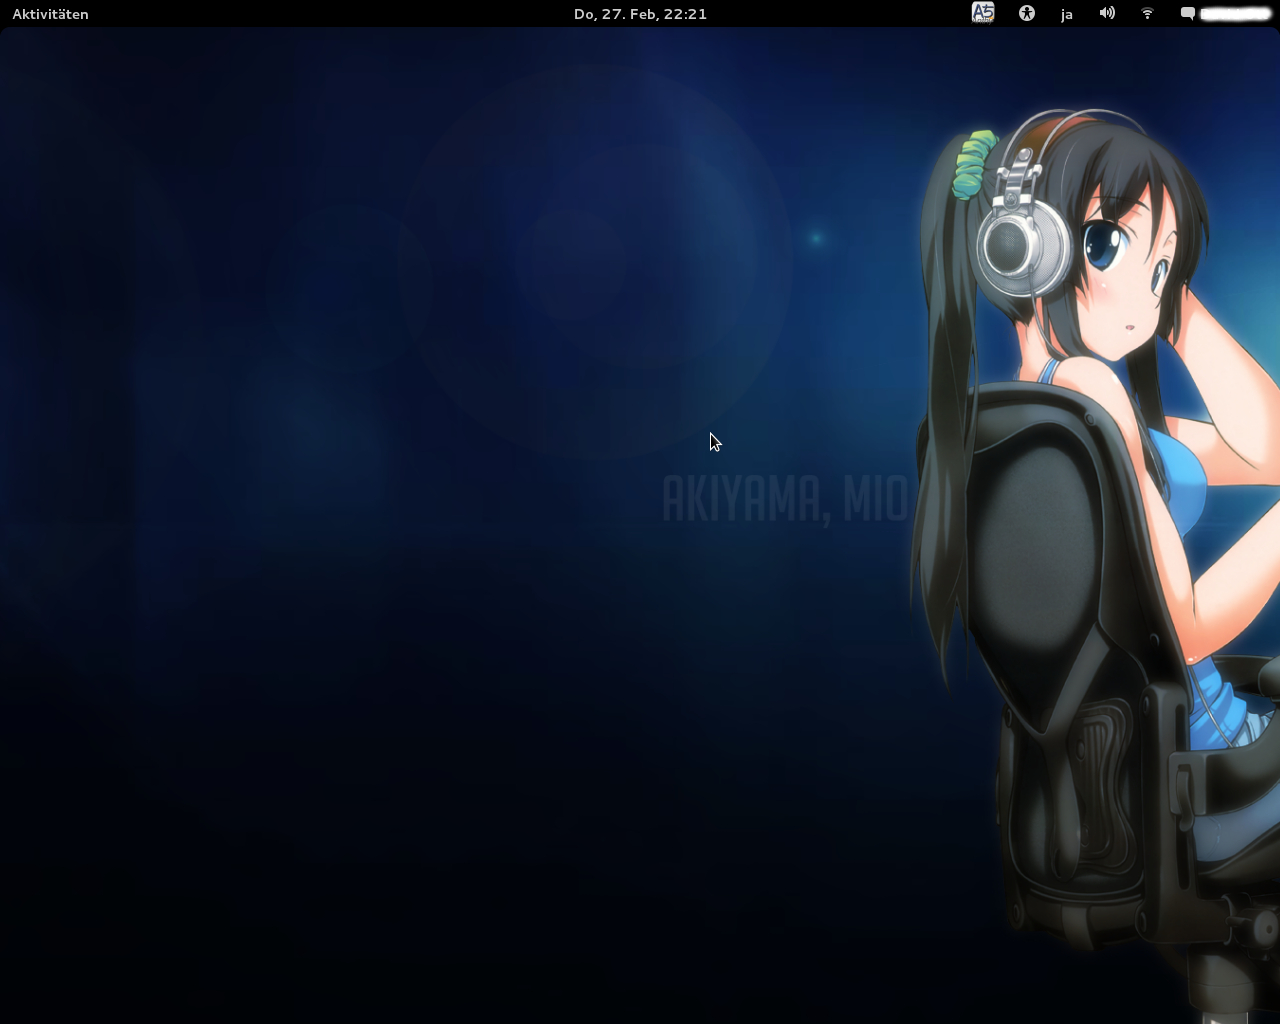Open the accessibility menu icon

(1026, 14)
